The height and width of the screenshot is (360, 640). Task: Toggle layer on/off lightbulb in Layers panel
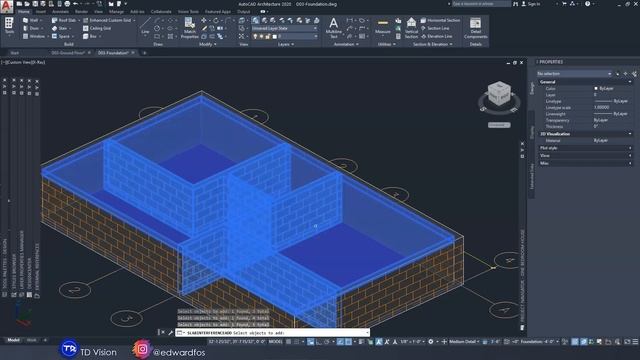coord(256,36)
